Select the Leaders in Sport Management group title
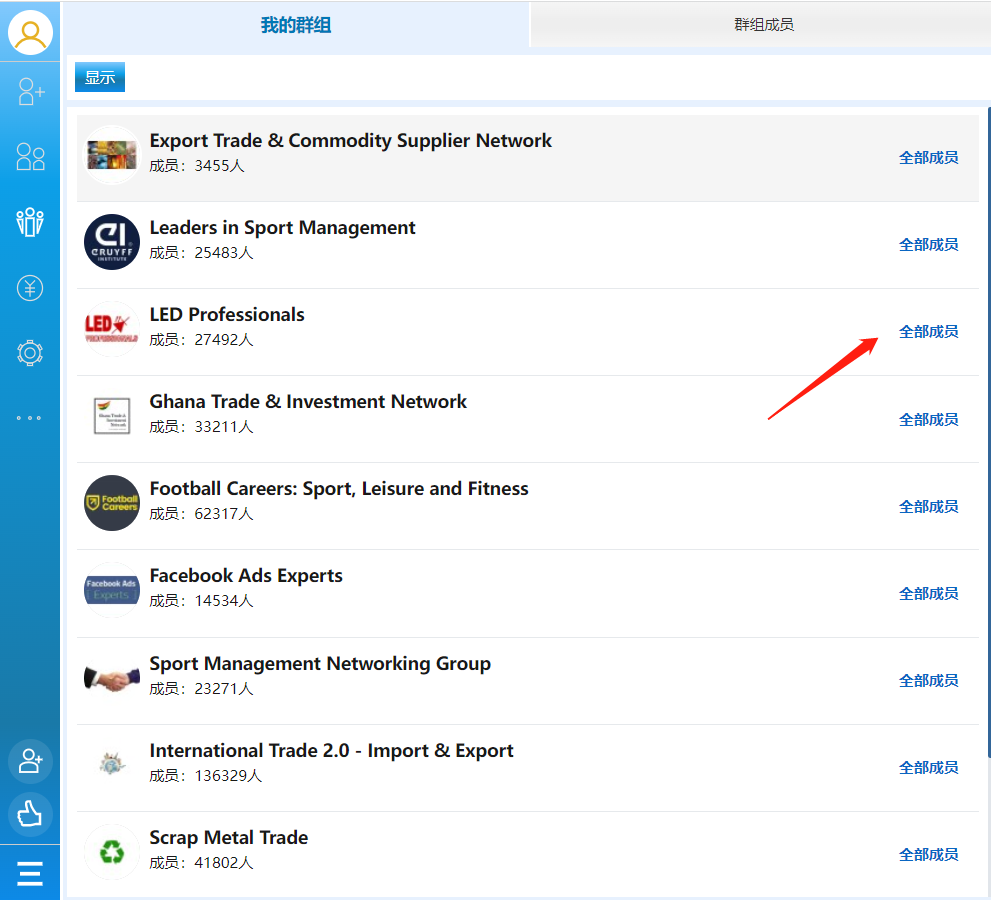The width and height of the screenshot is (991, 900). (282, 228)
